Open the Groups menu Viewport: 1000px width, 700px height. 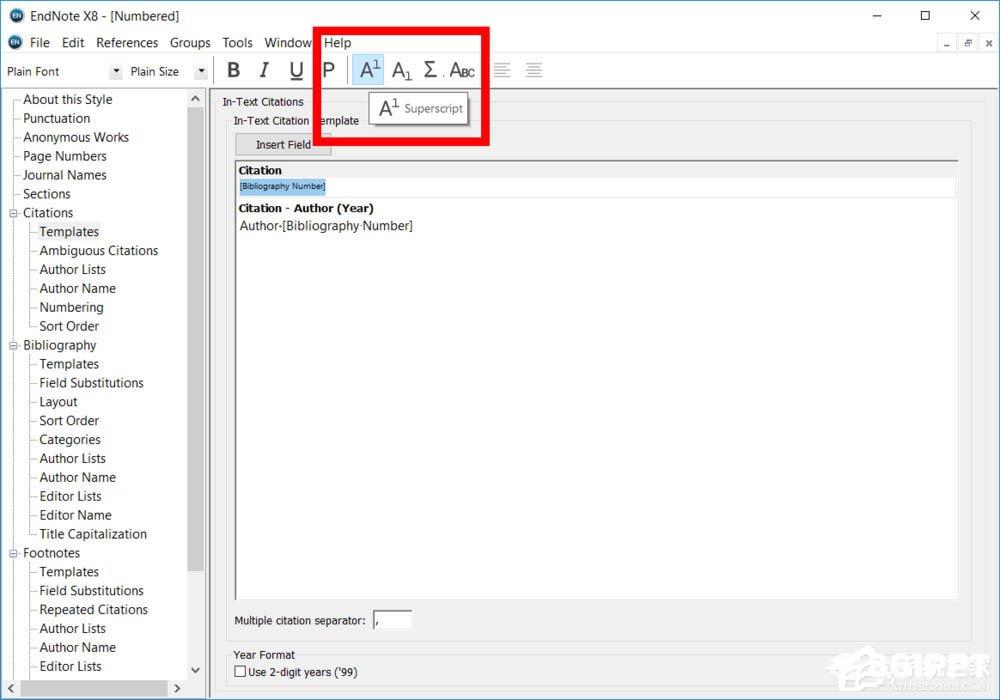[x=190, y=43]
